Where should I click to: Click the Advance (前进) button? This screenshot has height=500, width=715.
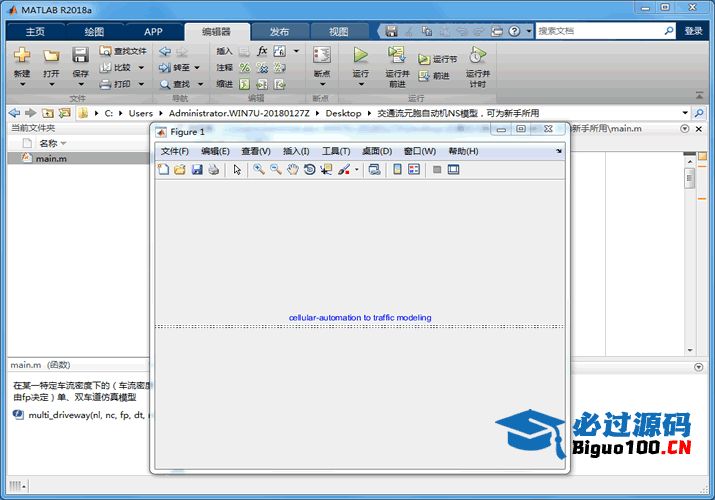point(434,76)
